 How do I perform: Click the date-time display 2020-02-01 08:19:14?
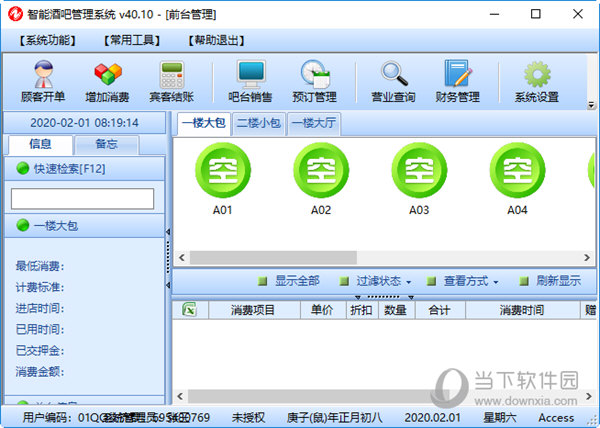[x=85, y=123]
